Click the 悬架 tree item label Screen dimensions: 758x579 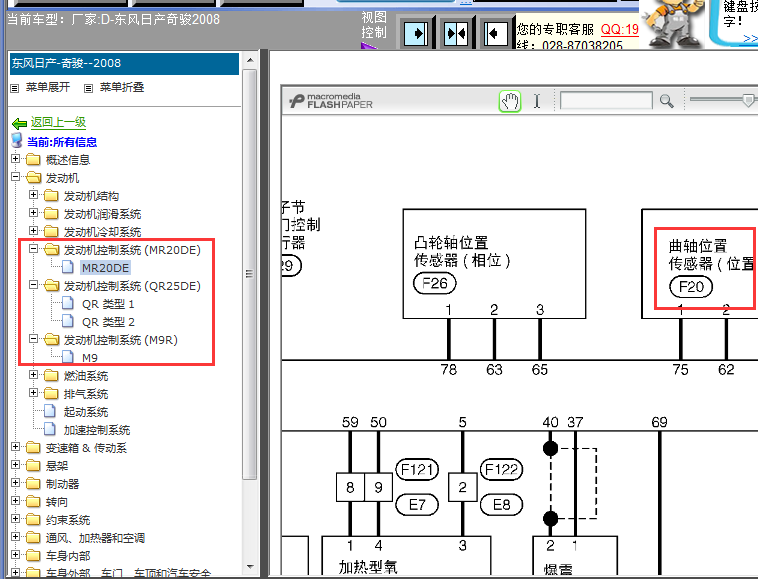pyautogui.click(x=57, y=466)
